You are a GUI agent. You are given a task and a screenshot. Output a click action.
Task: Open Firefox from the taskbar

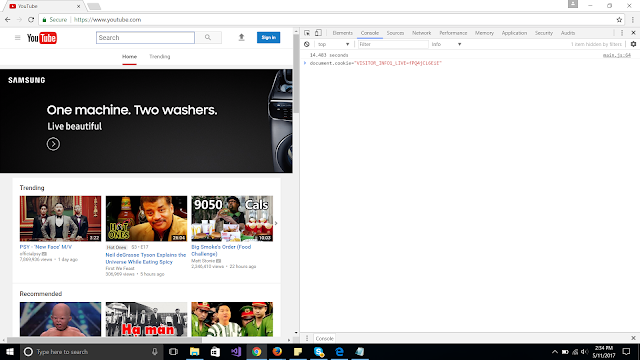click(x=277, y=352)
